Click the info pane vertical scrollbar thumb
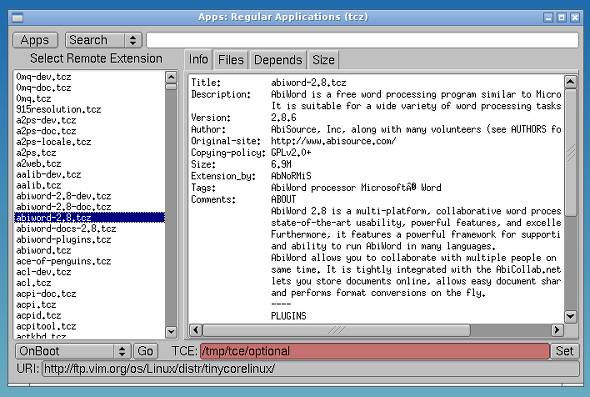The image size is (590, 397). point(570,153)
